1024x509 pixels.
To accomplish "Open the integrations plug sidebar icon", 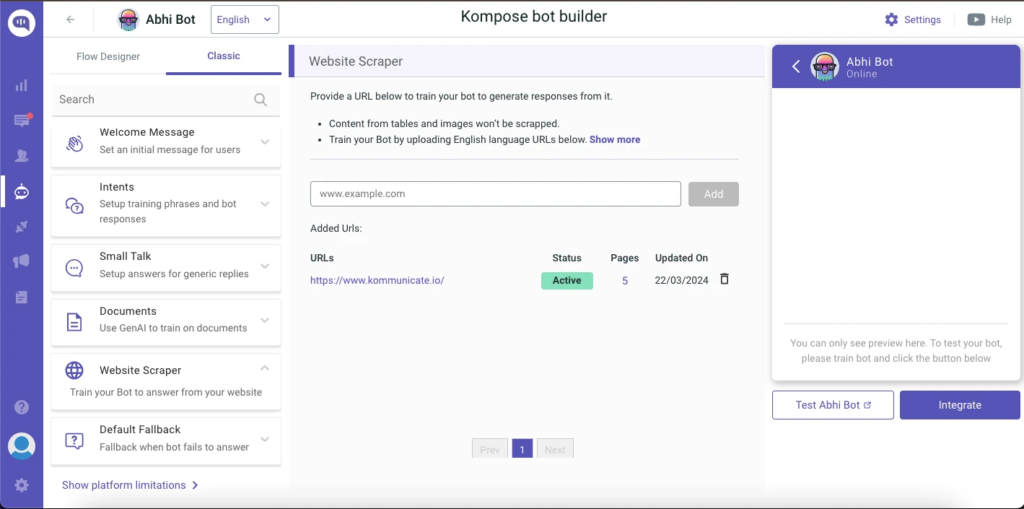I will click(22, 227).
